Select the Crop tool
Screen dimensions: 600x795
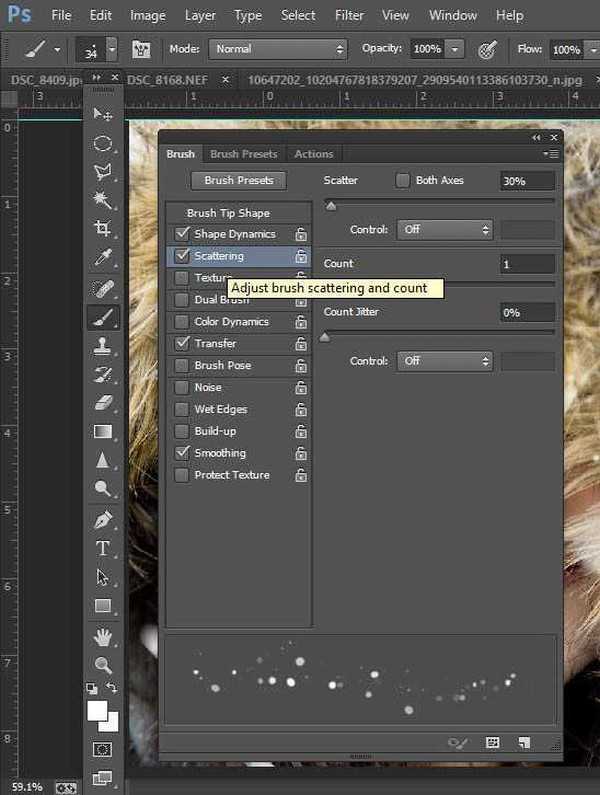[x=103, y=229]
